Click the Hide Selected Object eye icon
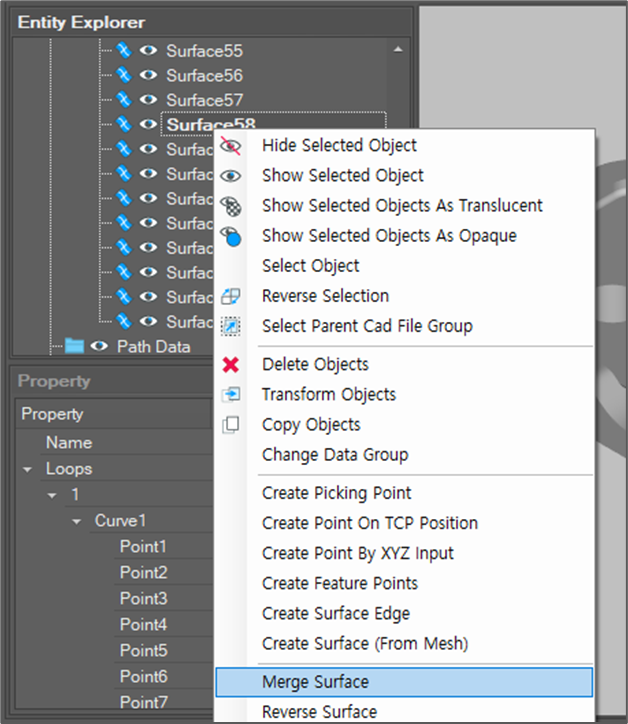 (x=231, y=146)
